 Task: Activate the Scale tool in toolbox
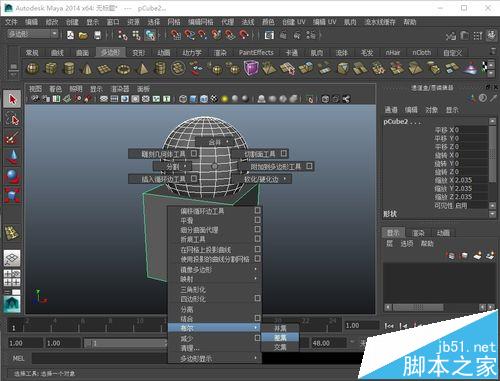[x=12, y=195]
